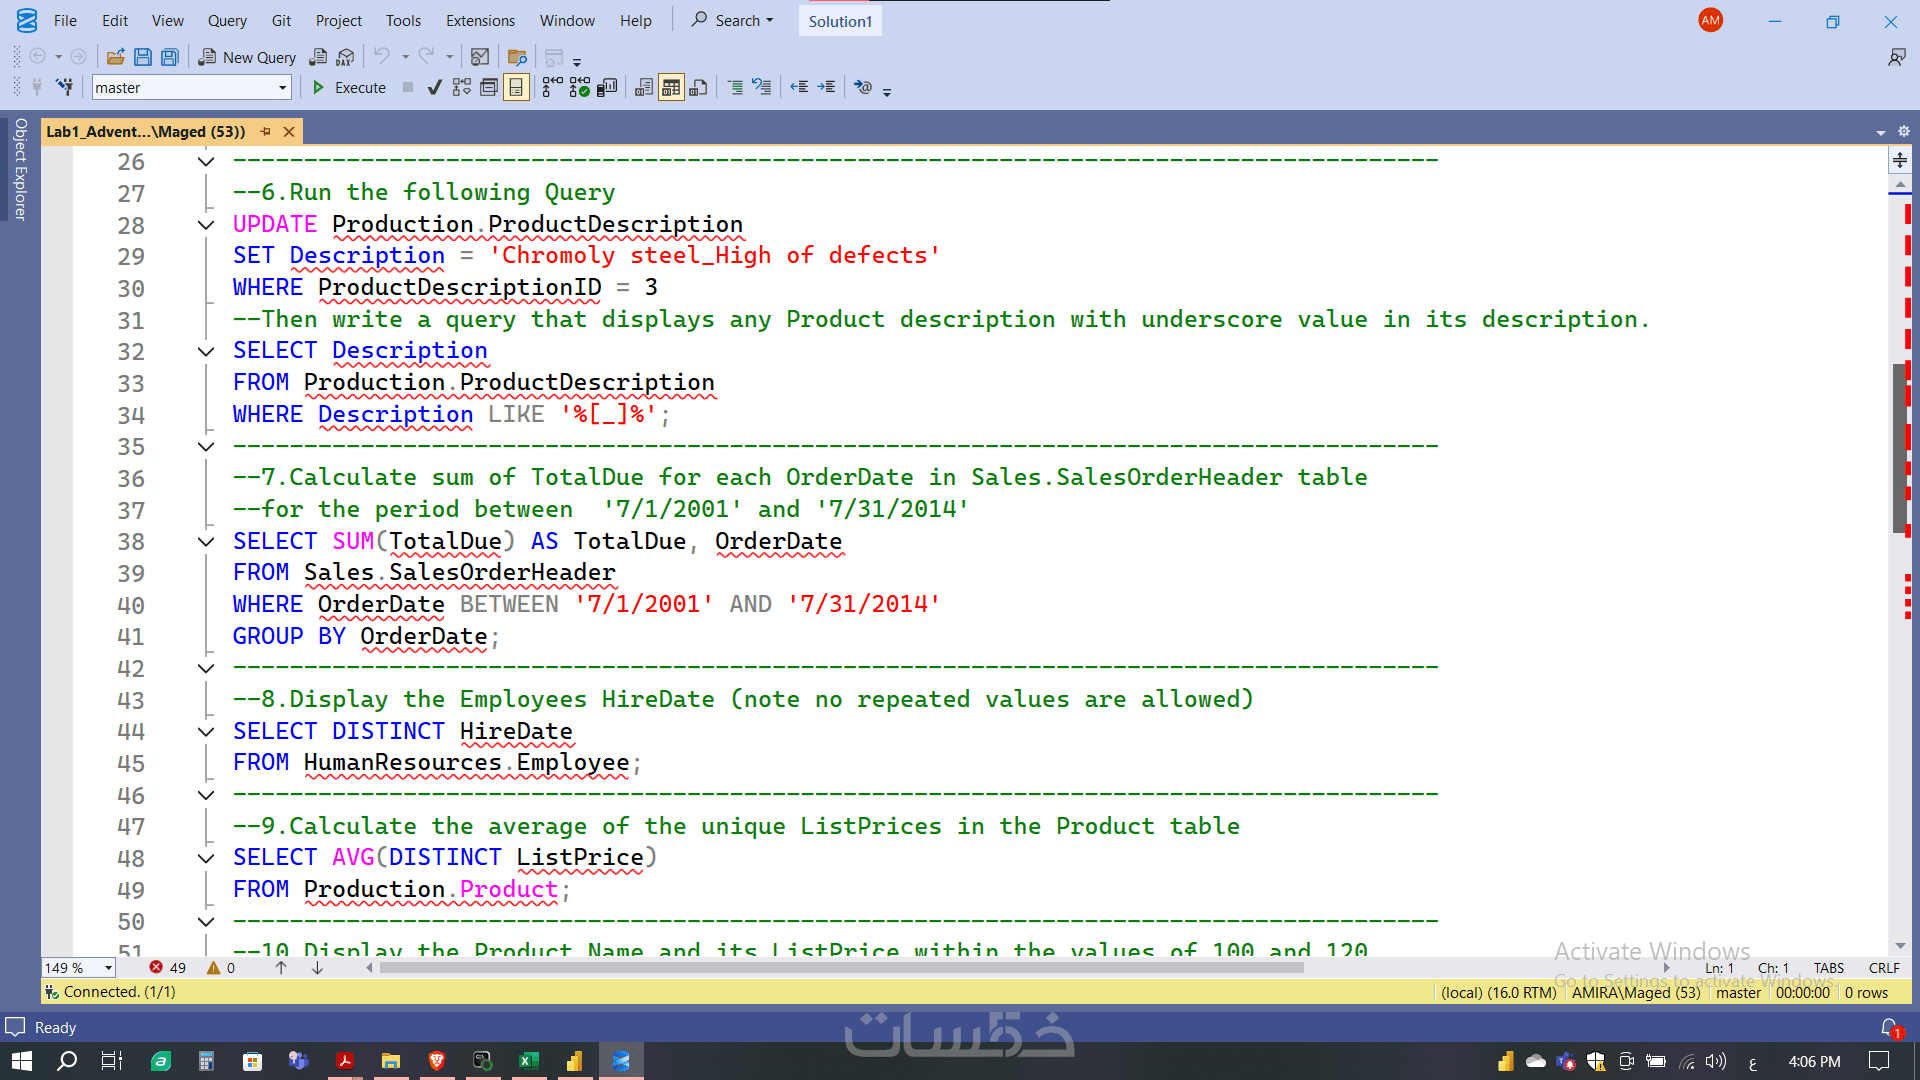Click the Execute button
The width and height of the screenshot is (1920, 1080).
[x=349, y=88]
